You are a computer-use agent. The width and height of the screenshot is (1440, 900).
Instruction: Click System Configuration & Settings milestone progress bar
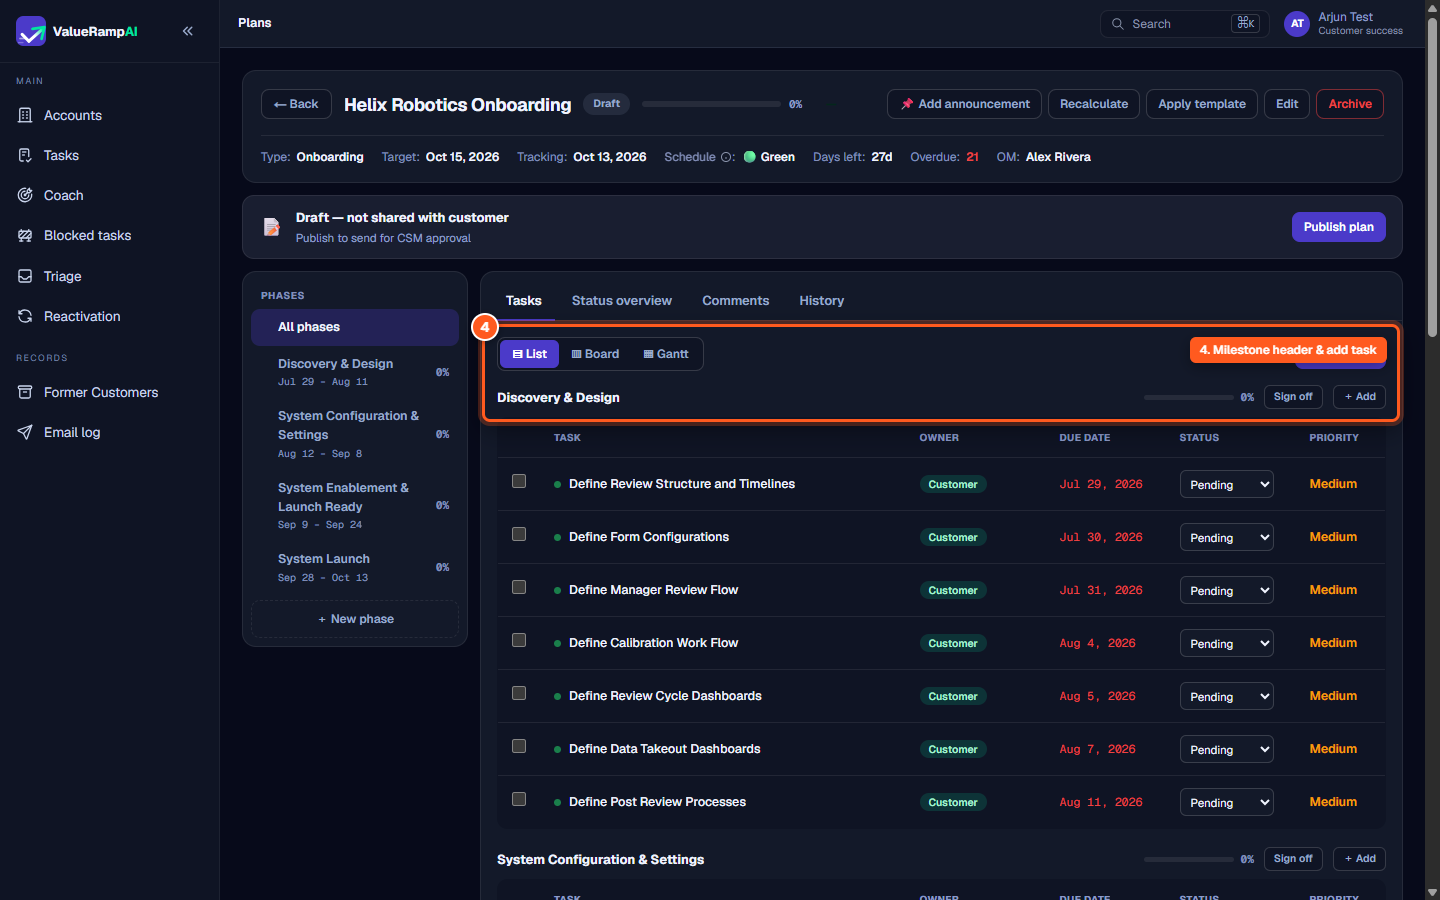pyautogui.click(x=1189, y=859)
